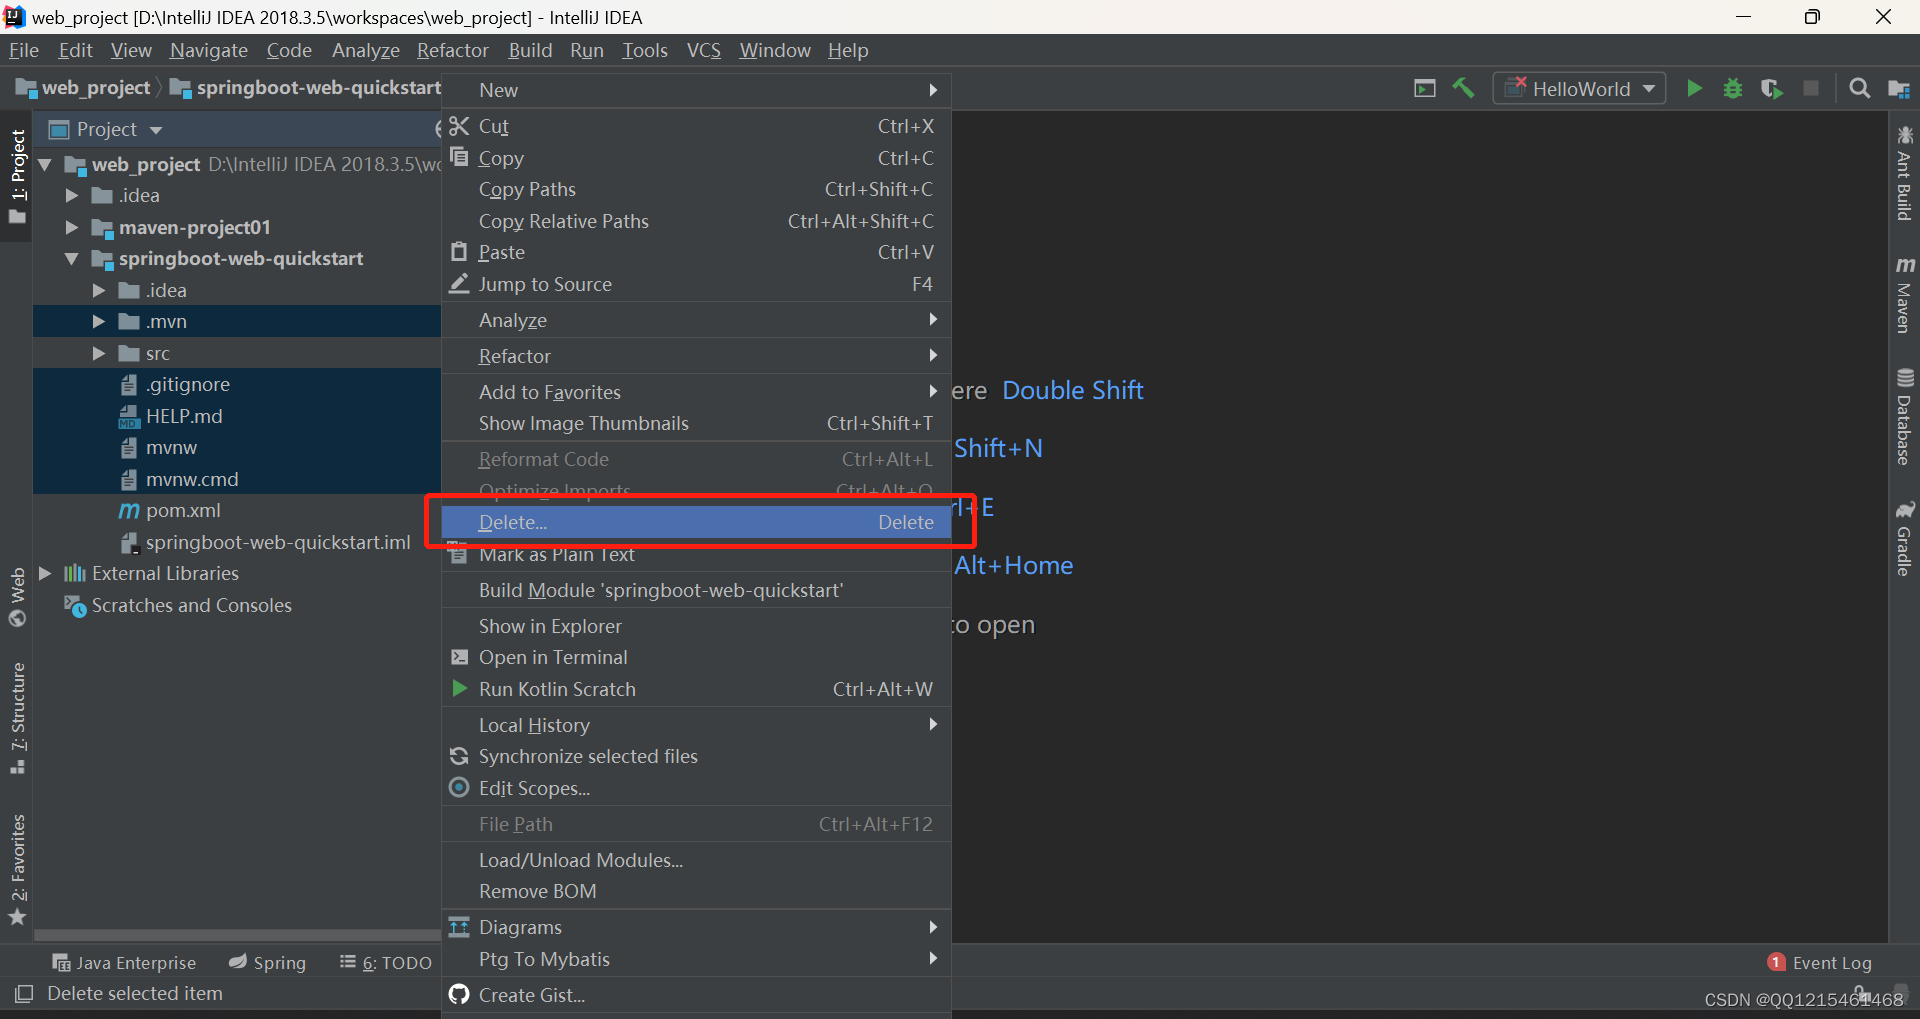The width and height of the screenshot is (1920, 1019).
Task: Open the 7: Structure side tab
Action: [x=17, y=718]
